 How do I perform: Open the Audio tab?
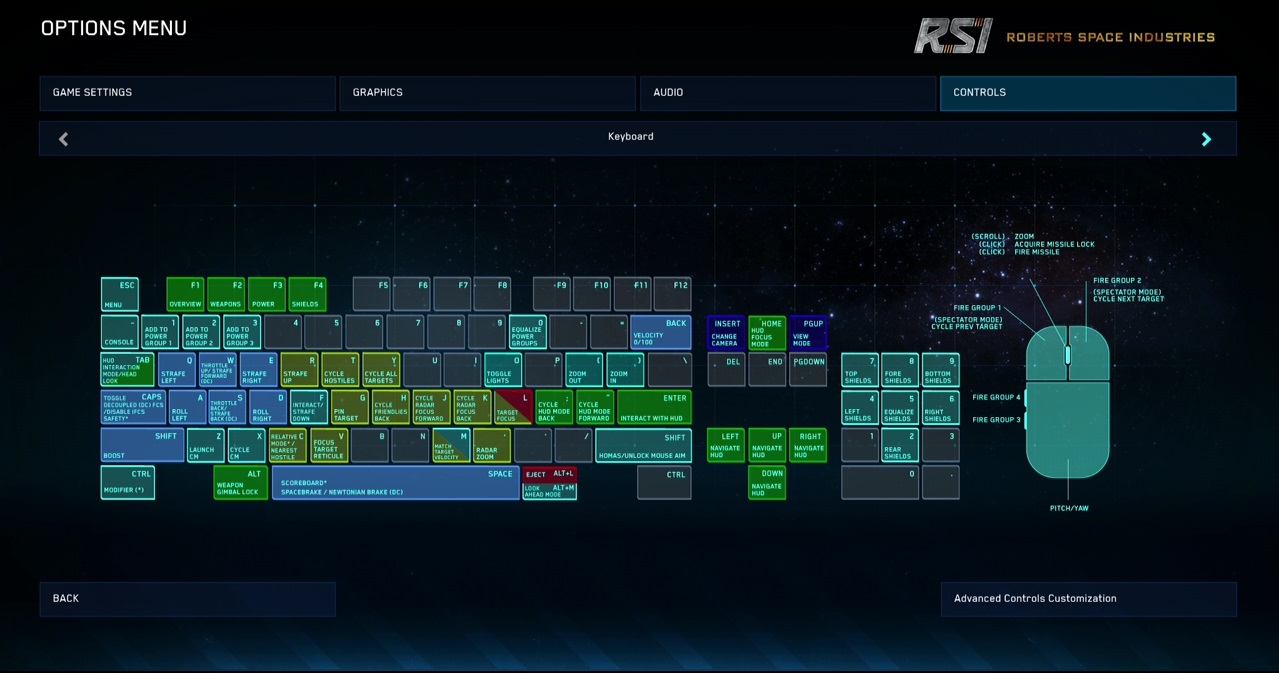coord(787,93)
